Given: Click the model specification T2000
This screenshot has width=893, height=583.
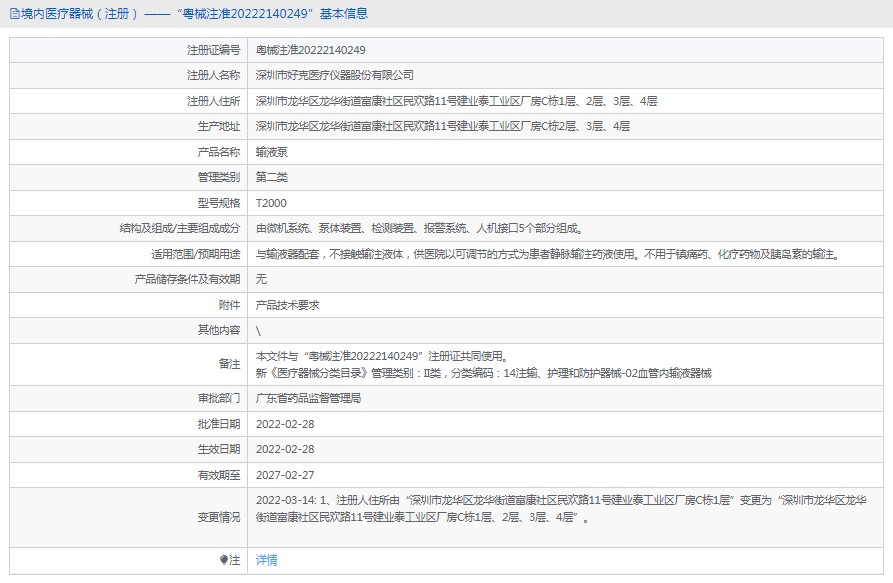Looking at the screenshot, I should coord(272,203).
